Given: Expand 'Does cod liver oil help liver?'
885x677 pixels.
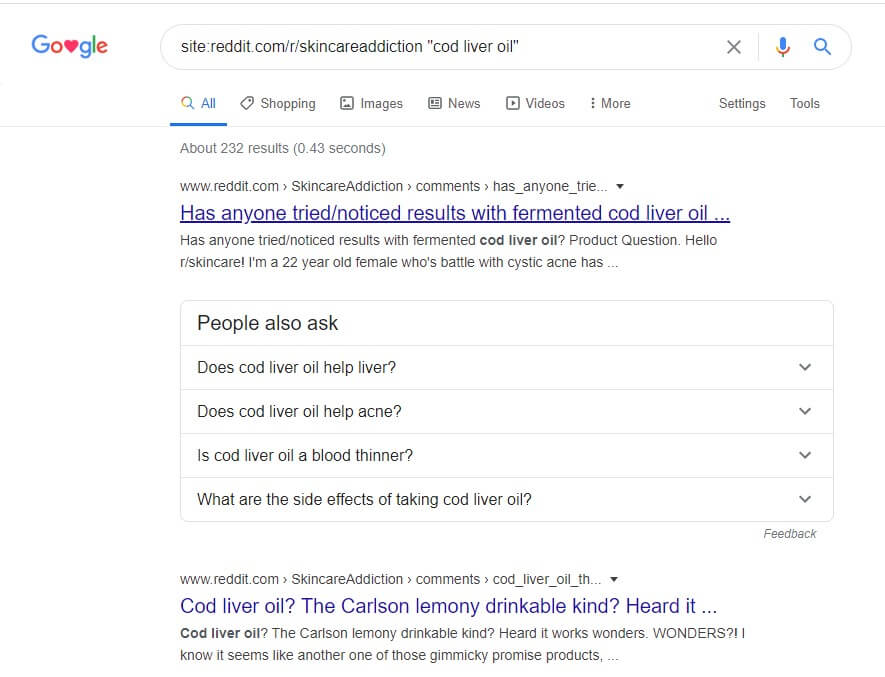Looking at the screenshot, I should [x=506, y=368].
